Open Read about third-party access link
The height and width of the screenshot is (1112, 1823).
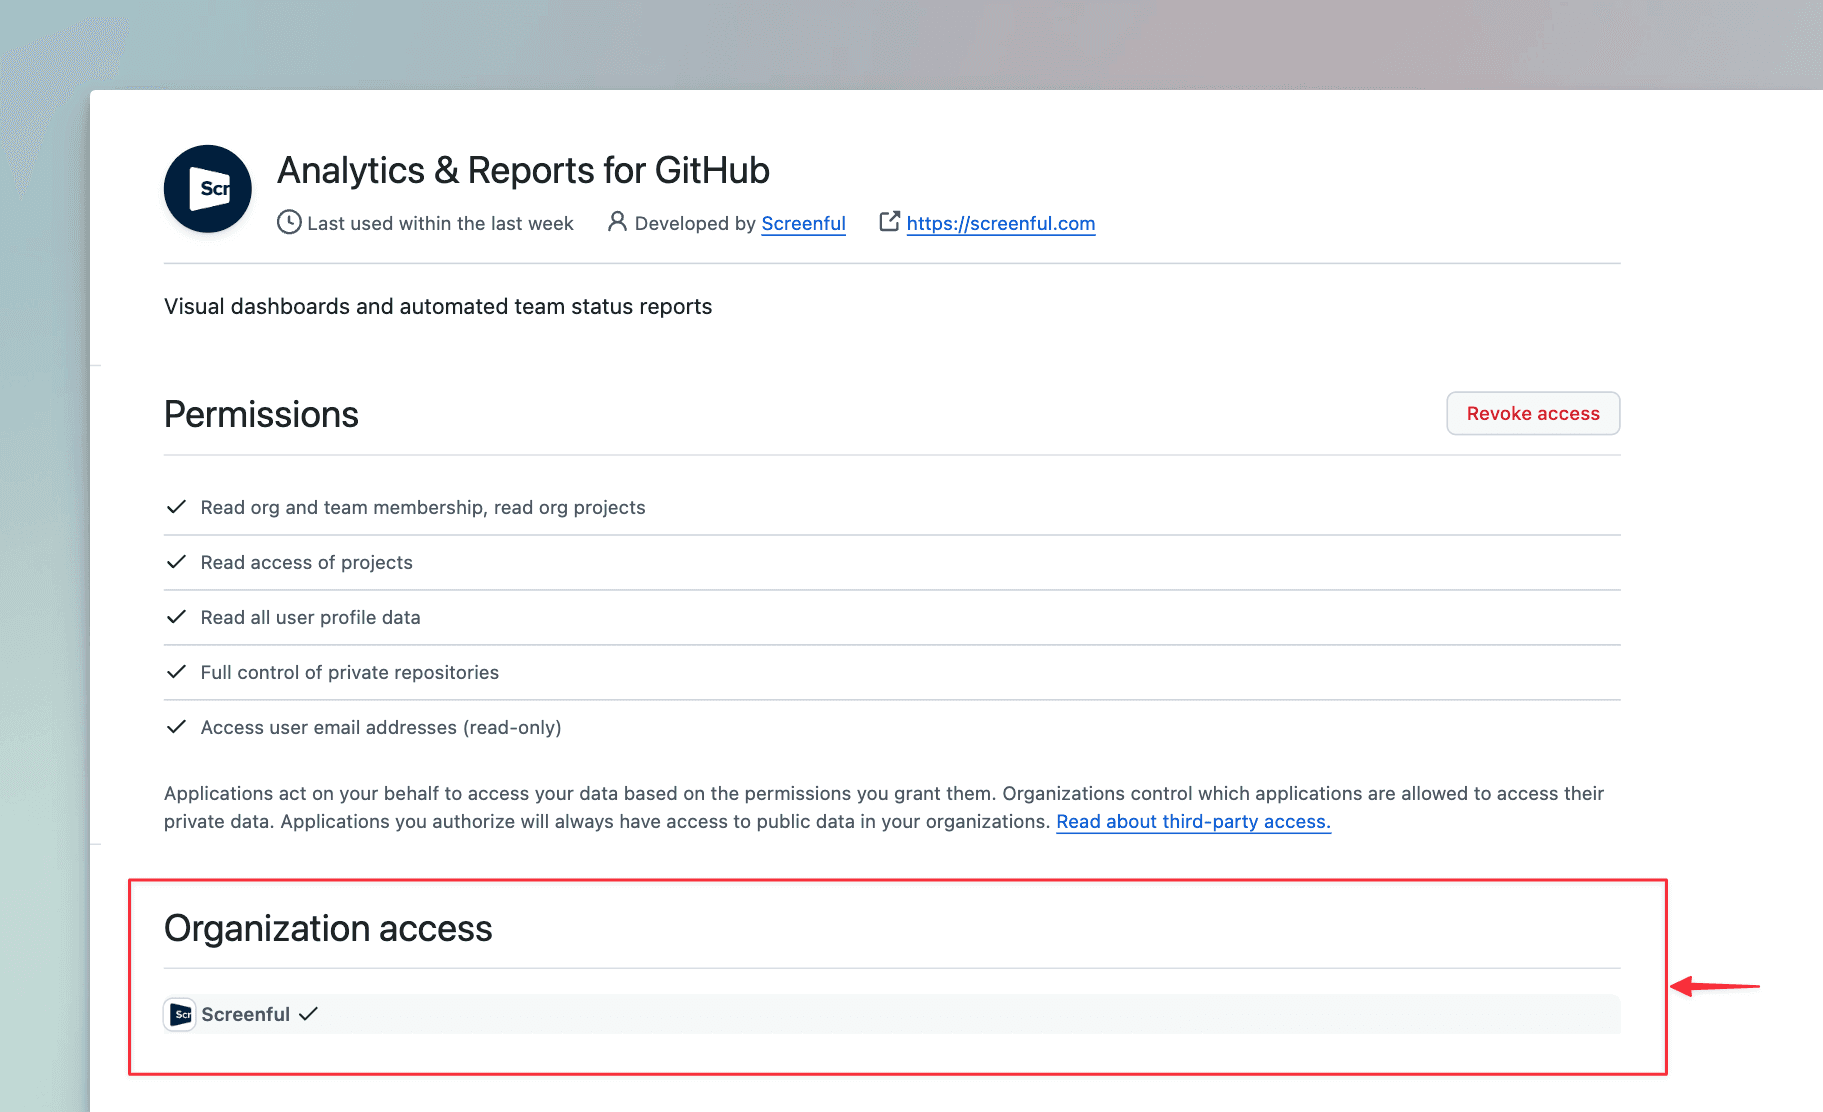(x=1193, y=821)
